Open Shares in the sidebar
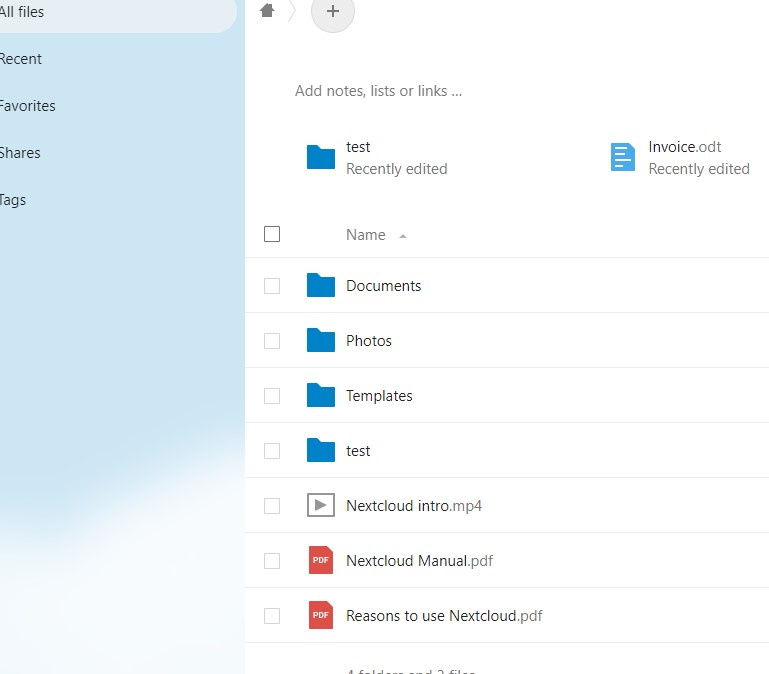The width and height of the screenshot is (769, 674). point(20,153)
